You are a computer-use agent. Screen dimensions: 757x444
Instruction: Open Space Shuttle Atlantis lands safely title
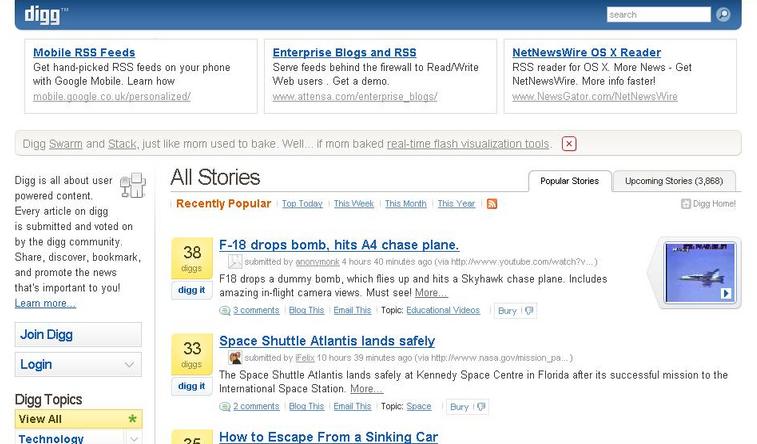click(327, 341)
